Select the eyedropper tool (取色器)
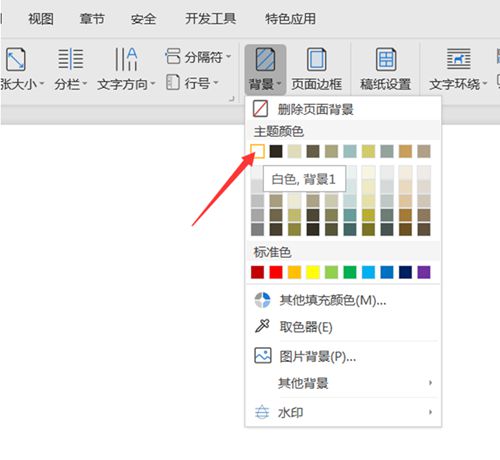This screenshot has height=460, width=500. click(262, 326)
